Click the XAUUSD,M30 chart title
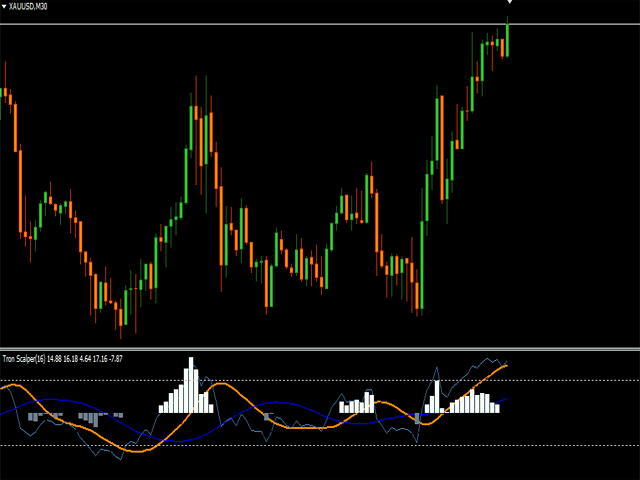Screen dimensions: 640x480 [28, 7]
